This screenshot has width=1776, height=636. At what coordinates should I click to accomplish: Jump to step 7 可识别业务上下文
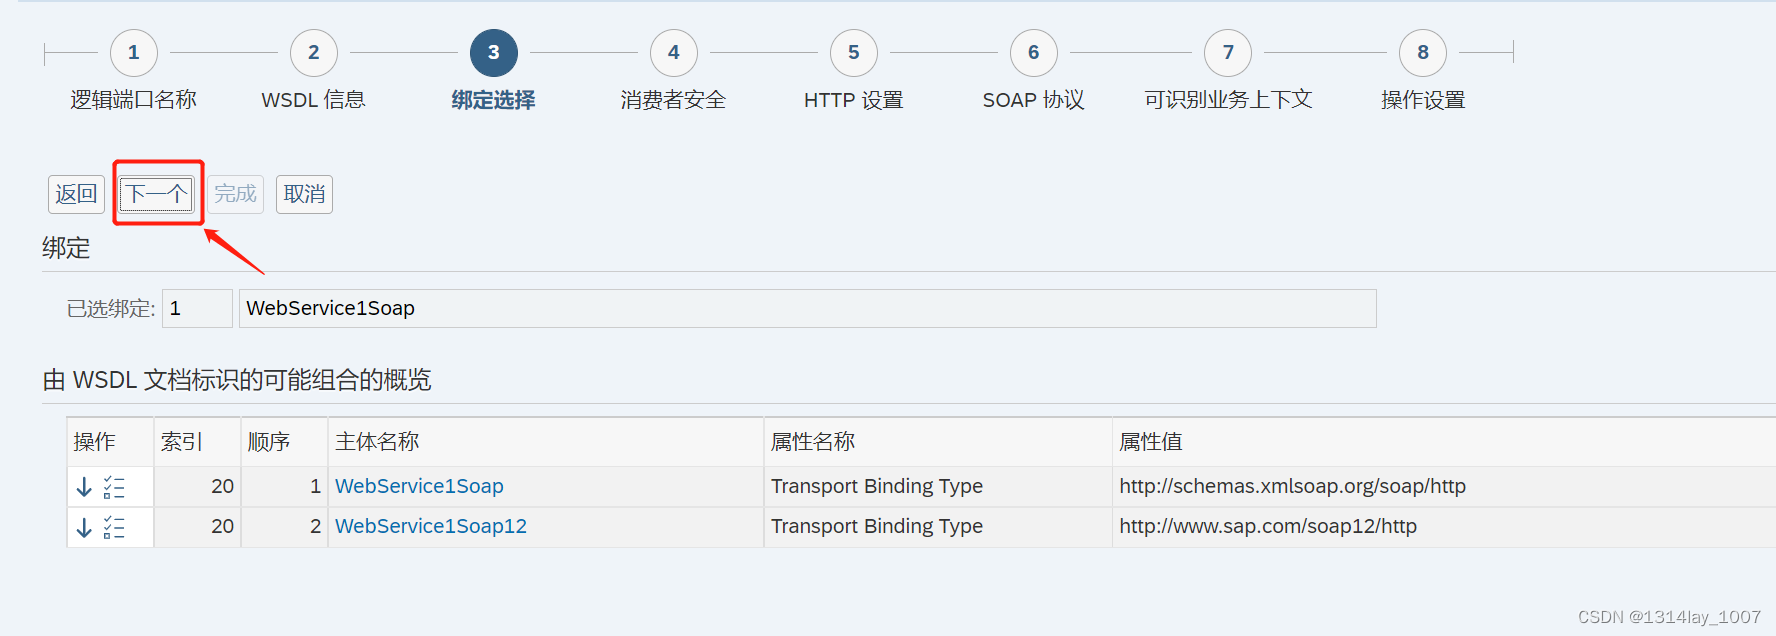[1228, 53]
